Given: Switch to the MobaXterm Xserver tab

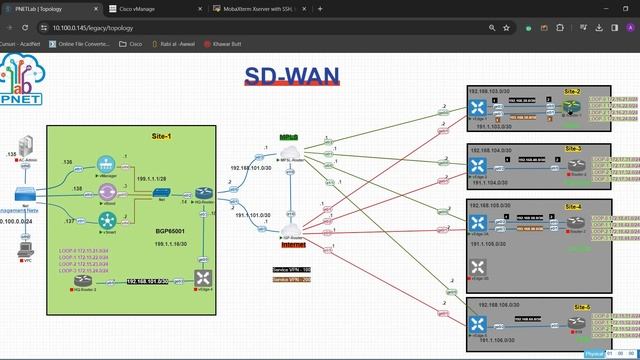Looking at the screenshot, I should point(259,9).
